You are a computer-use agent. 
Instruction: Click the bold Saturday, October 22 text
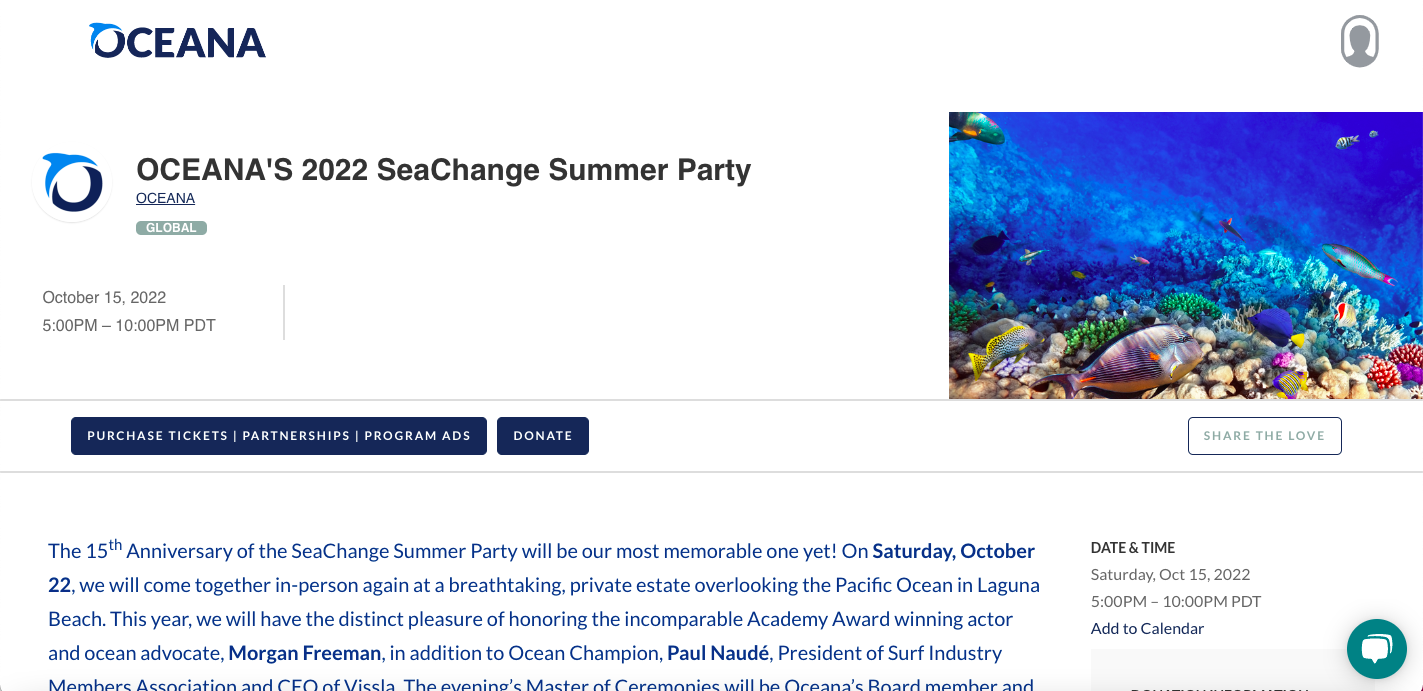[953, 551]
